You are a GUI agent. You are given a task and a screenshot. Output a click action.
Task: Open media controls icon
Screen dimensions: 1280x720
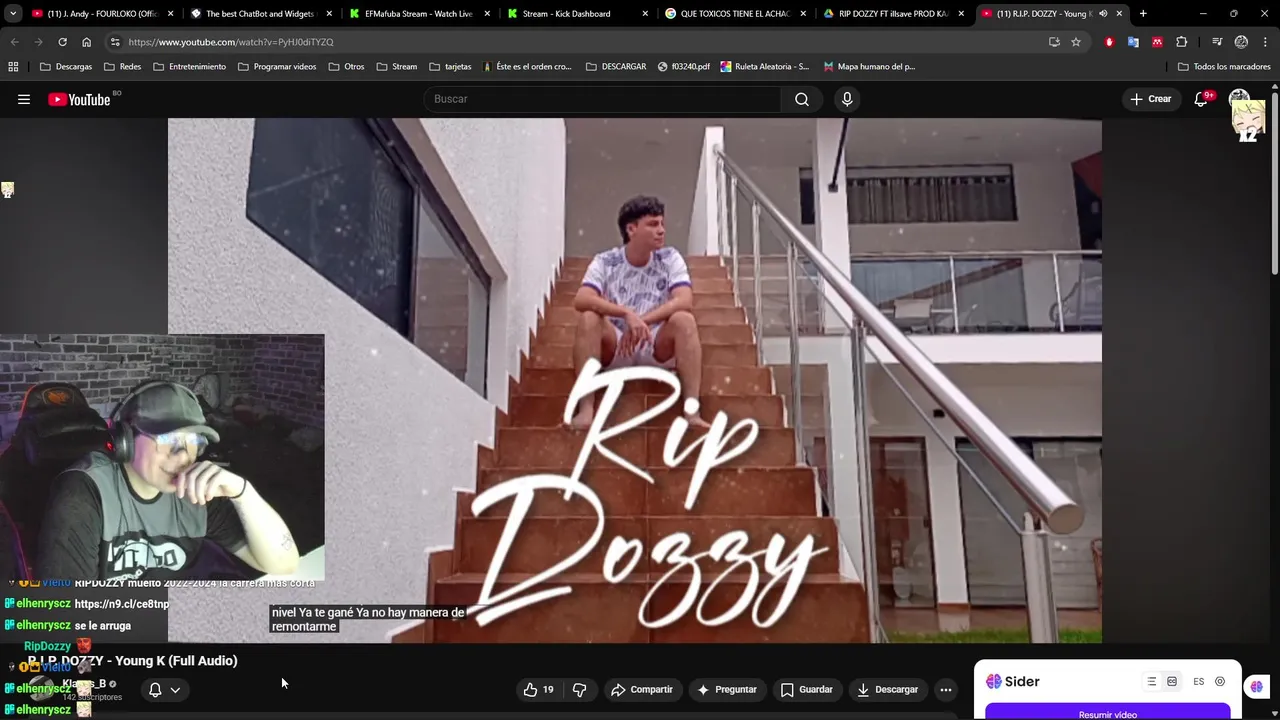[1217, 42]
